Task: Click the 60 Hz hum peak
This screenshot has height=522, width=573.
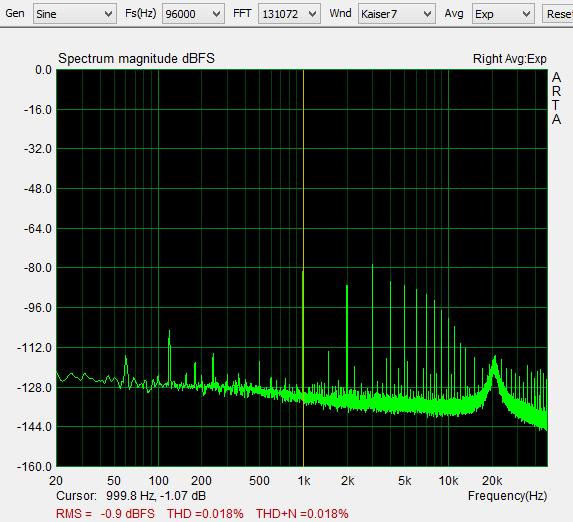Action: coord(126,357)
